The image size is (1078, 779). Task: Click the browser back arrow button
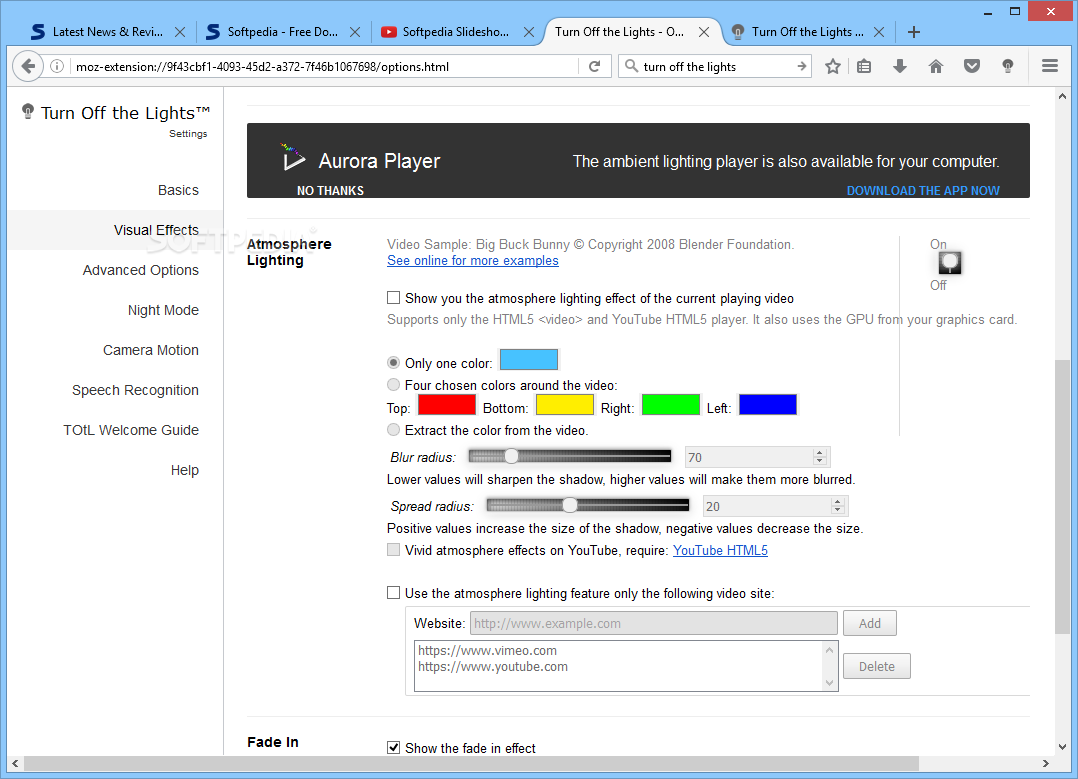pyautogui.click(x=28, y=66)
